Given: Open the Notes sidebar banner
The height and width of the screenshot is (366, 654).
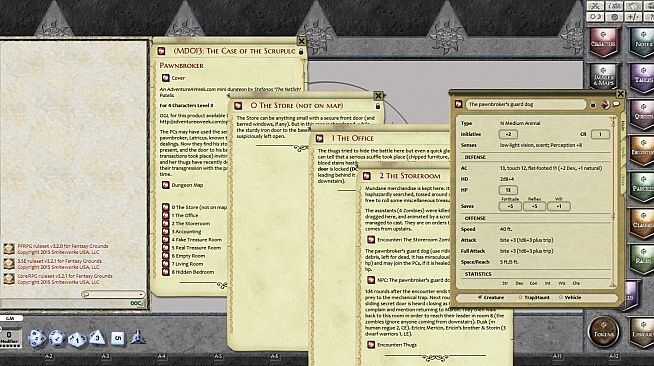Looking at the screenshot, I should [642, 42].
